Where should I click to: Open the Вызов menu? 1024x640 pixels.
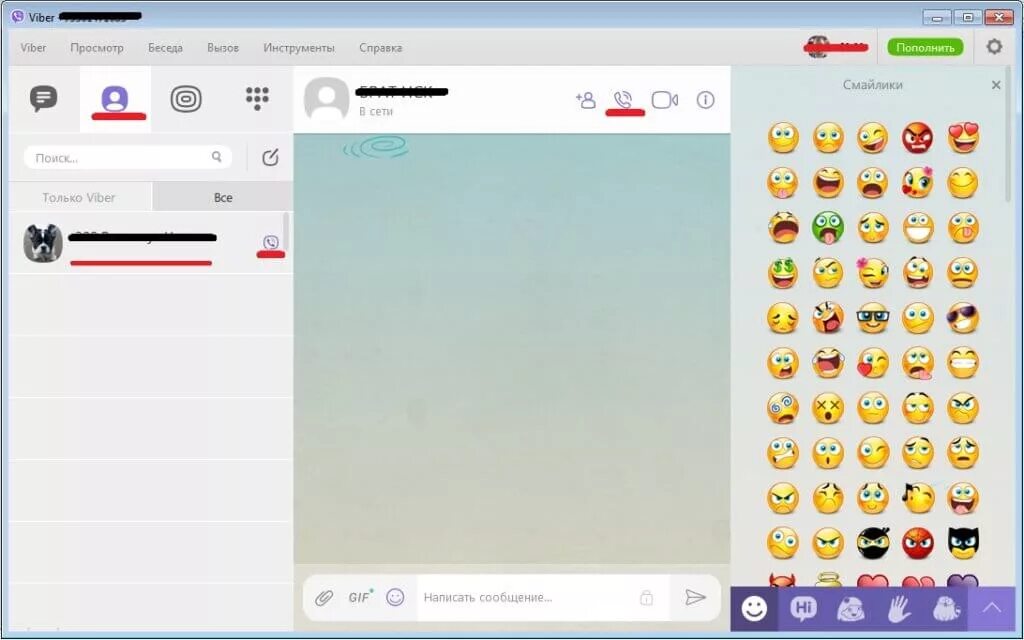[x=223, y=48]
